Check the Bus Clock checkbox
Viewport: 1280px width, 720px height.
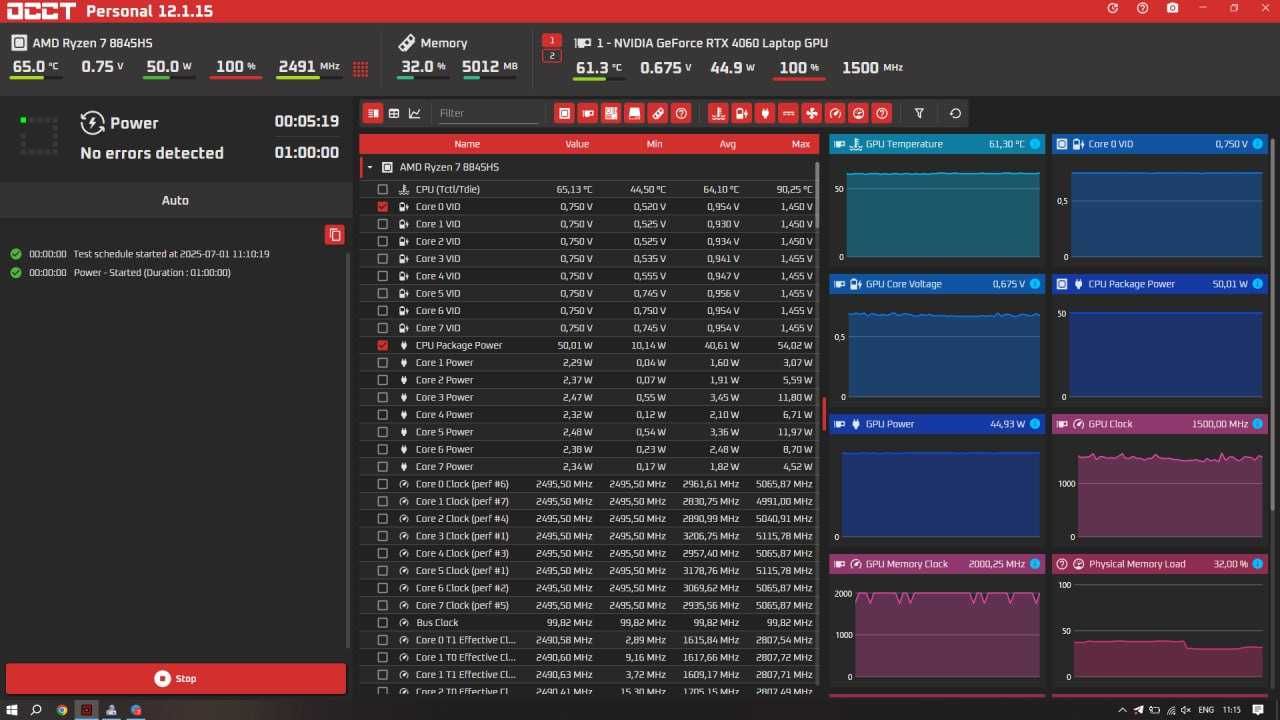point(382,622)
